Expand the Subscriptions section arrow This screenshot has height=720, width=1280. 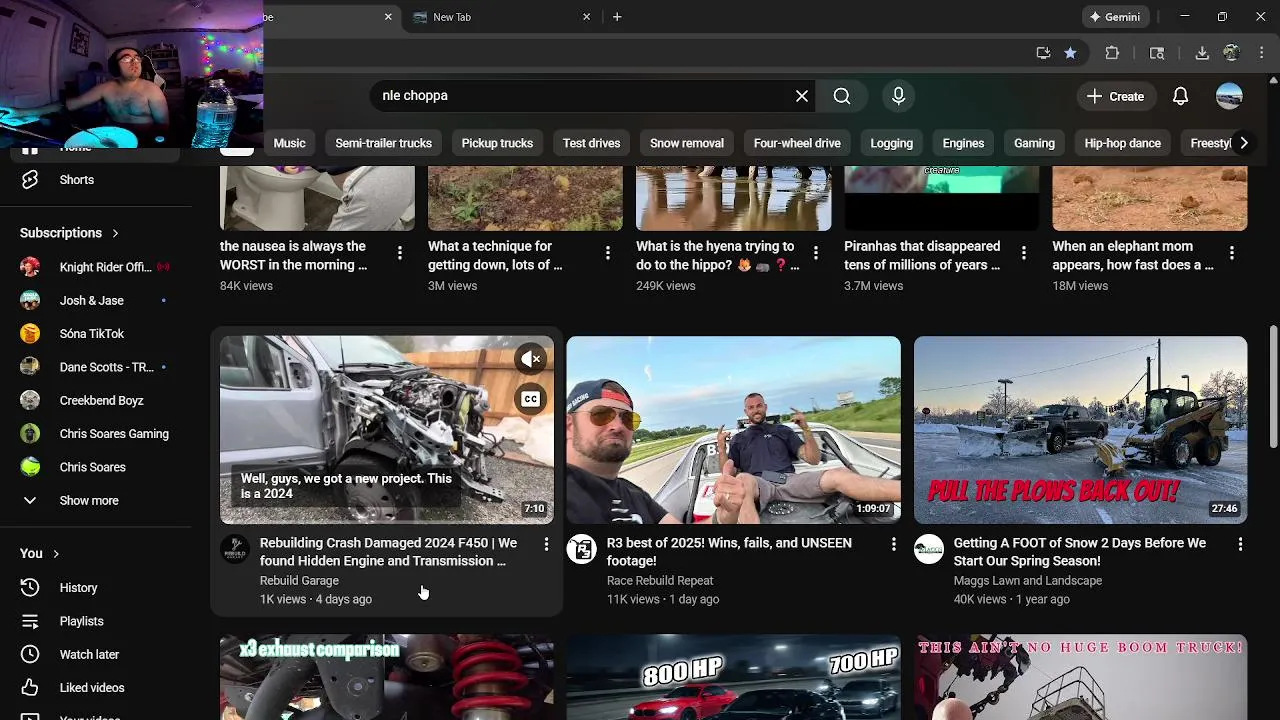pos(115,233)
